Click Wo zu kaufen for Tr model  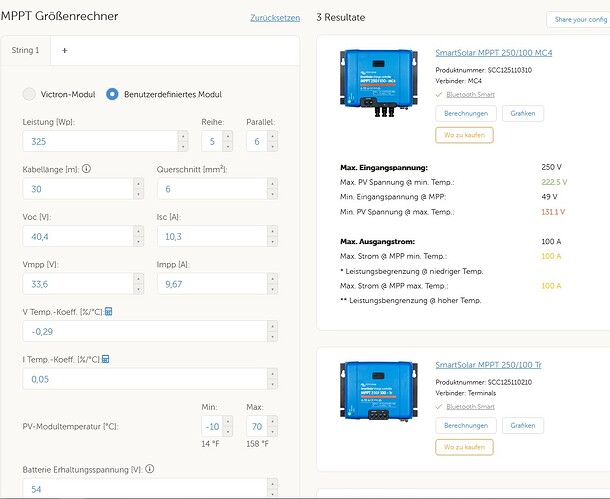464,447
